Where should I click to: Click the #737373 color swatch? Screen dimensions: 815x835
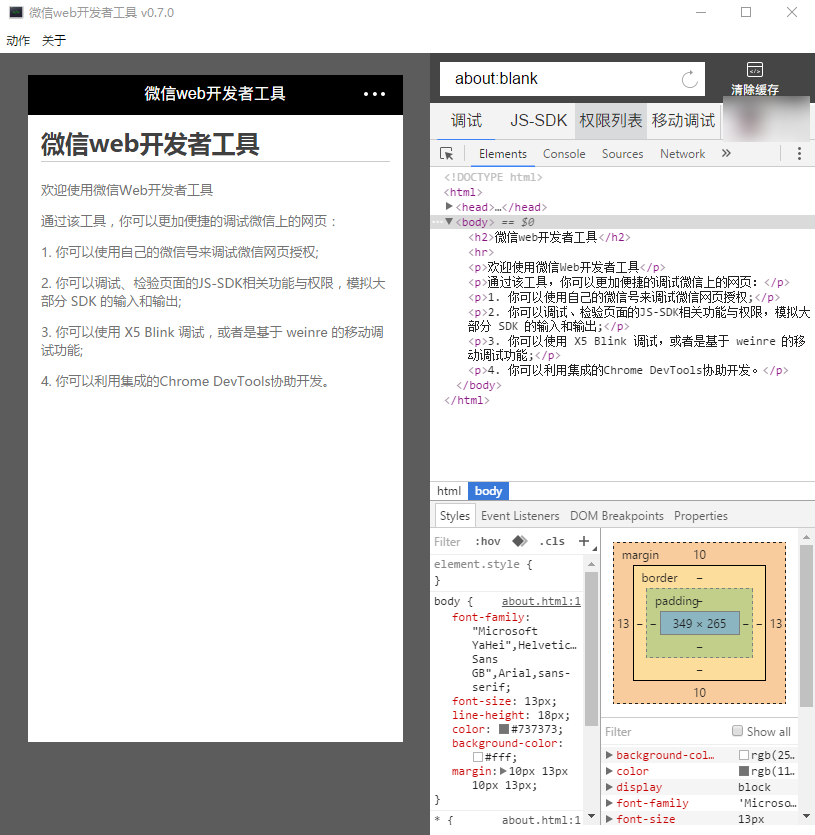pyautogui.click(x=503, y=730)
